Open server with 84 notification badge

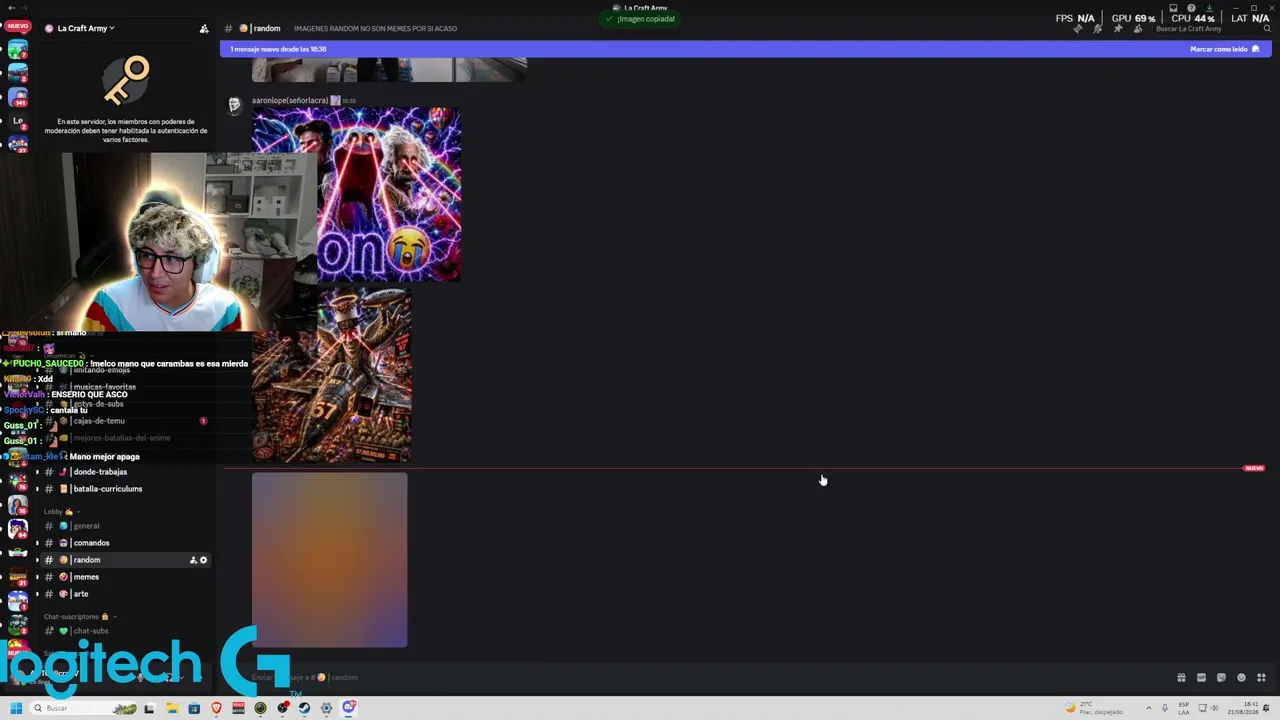click(x=18, y=529)
